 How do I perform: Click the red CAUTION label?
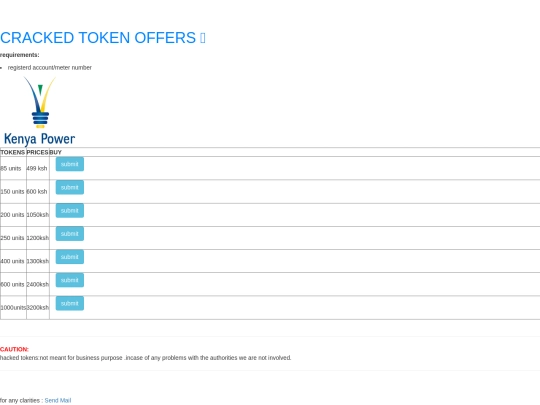[x=14, y=349]
